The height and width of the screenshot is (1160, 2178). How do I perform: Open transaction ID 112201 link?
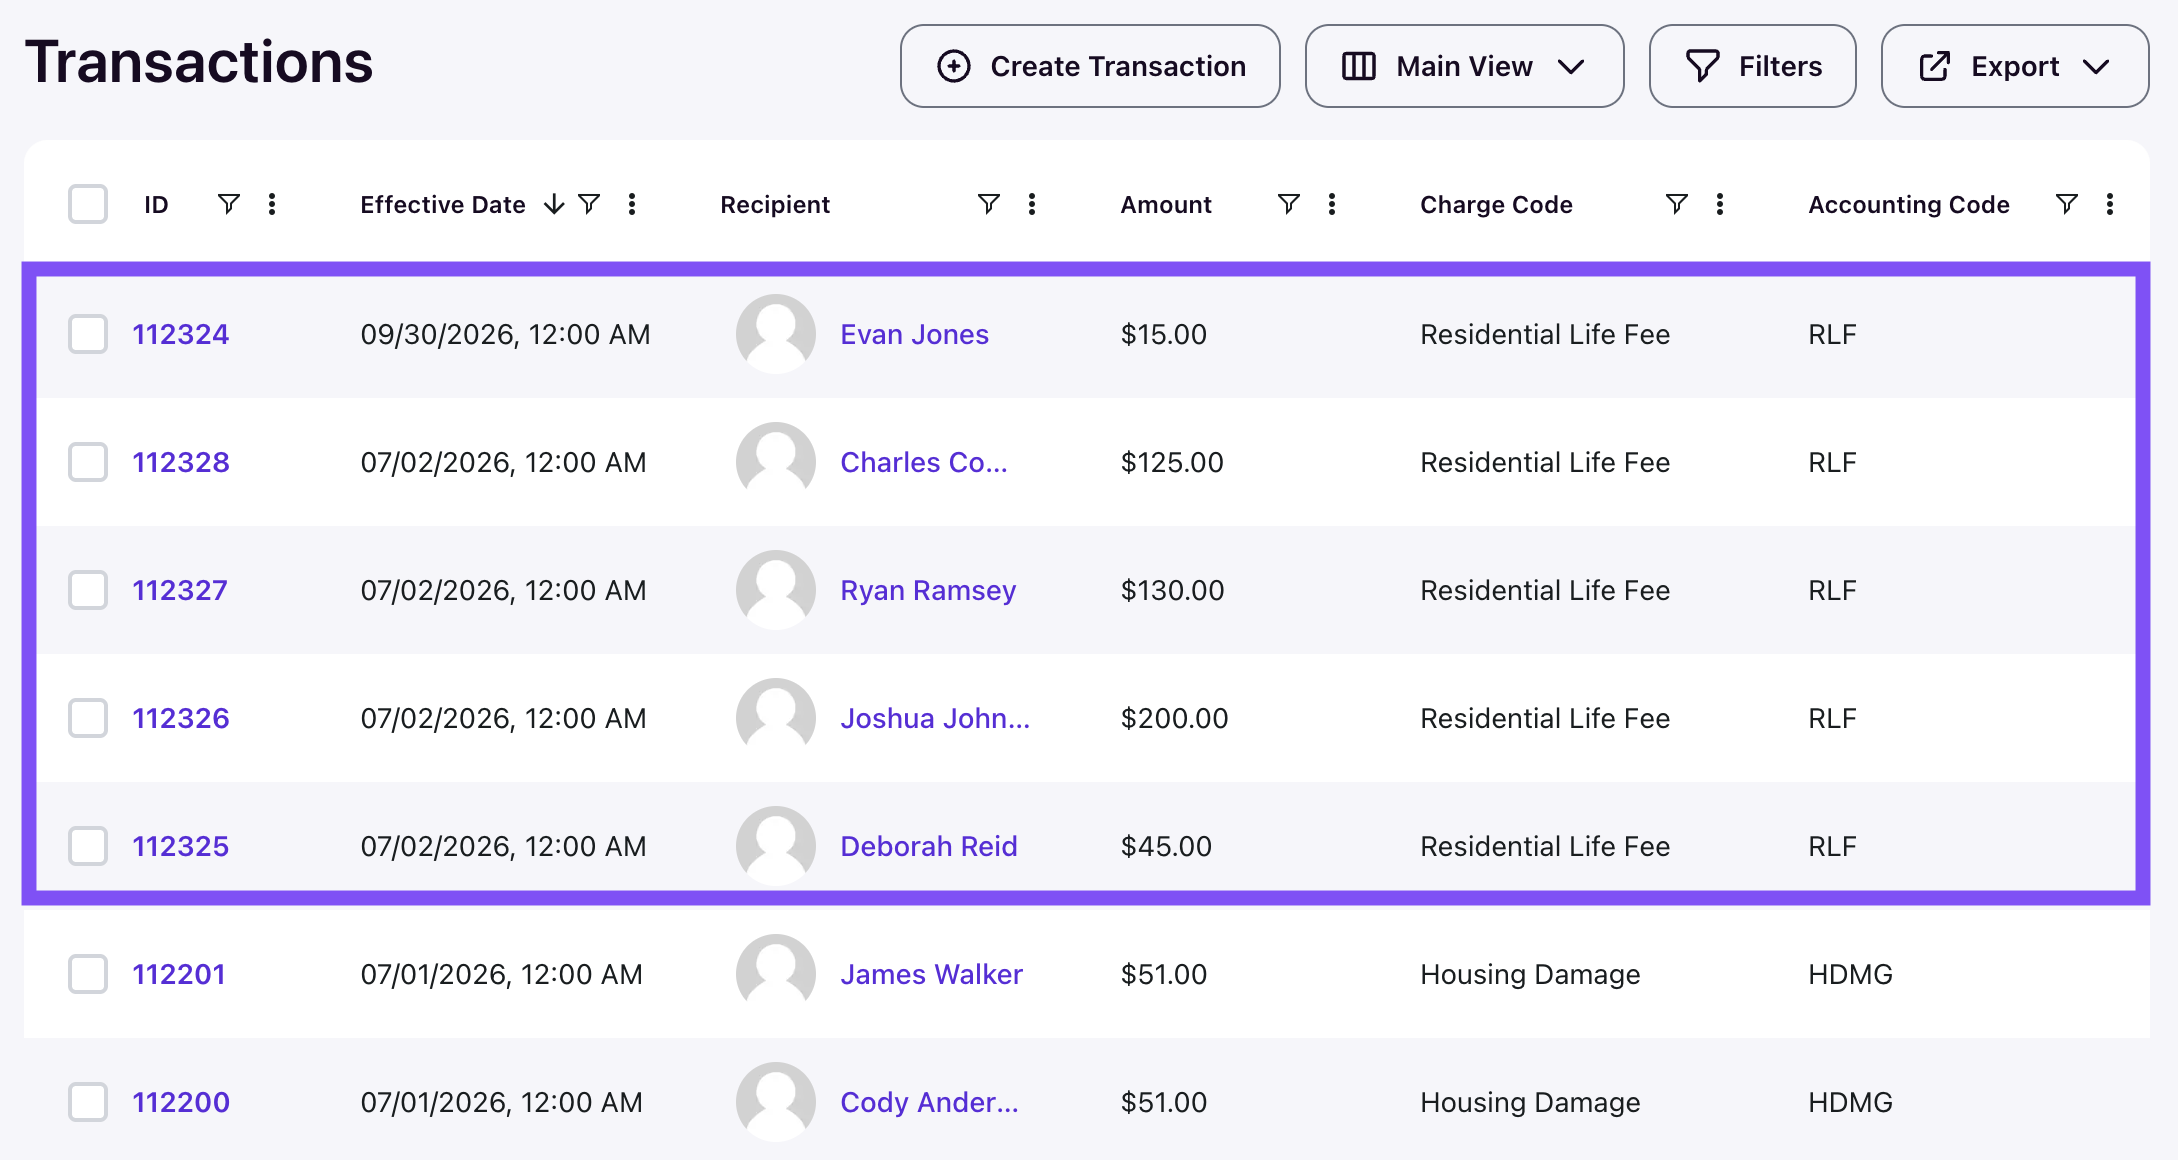pyautogui.click(x=179, y=974)
